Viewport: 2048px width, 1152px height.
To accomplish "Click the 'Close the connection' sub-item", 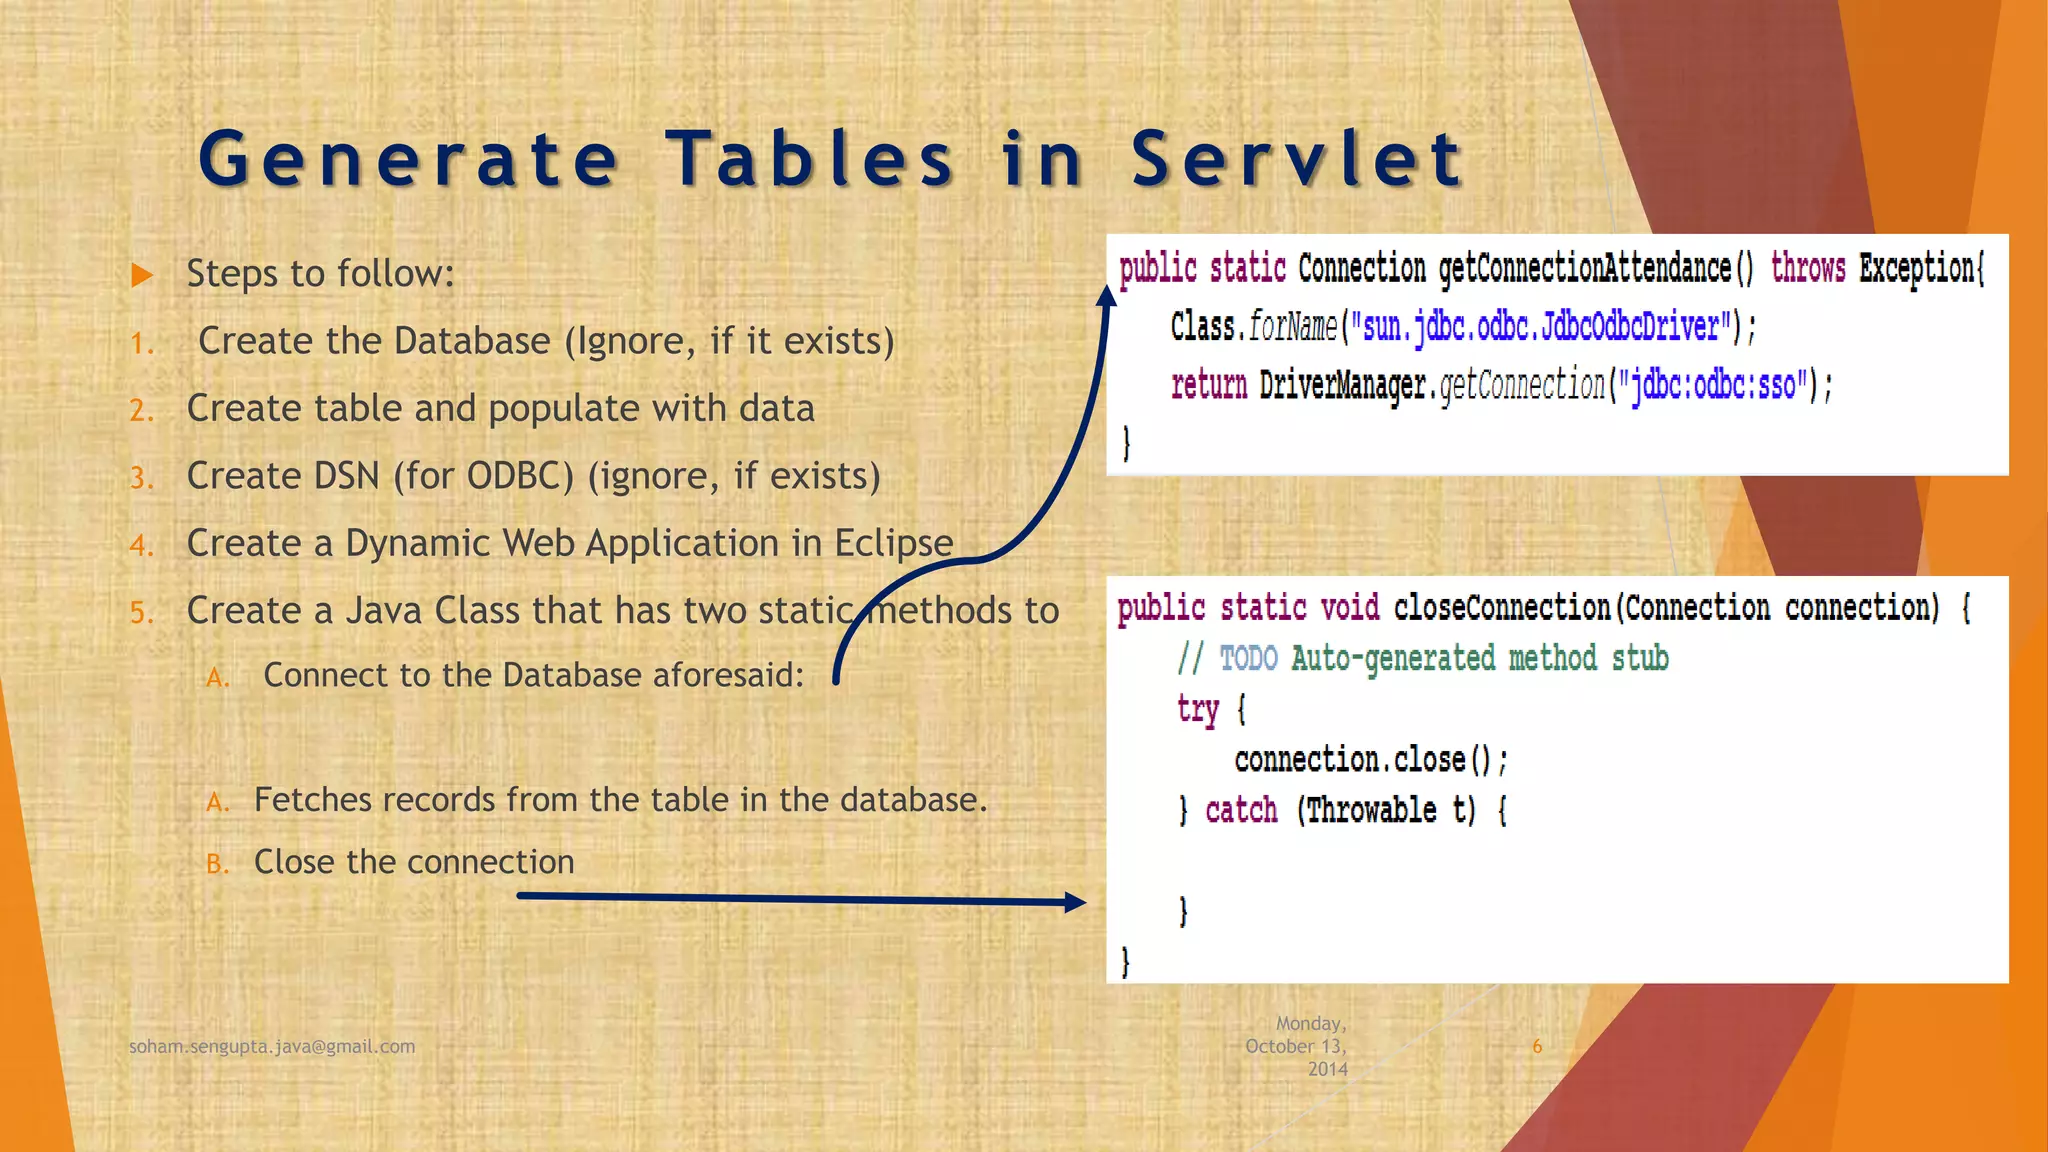I will 414,862.
